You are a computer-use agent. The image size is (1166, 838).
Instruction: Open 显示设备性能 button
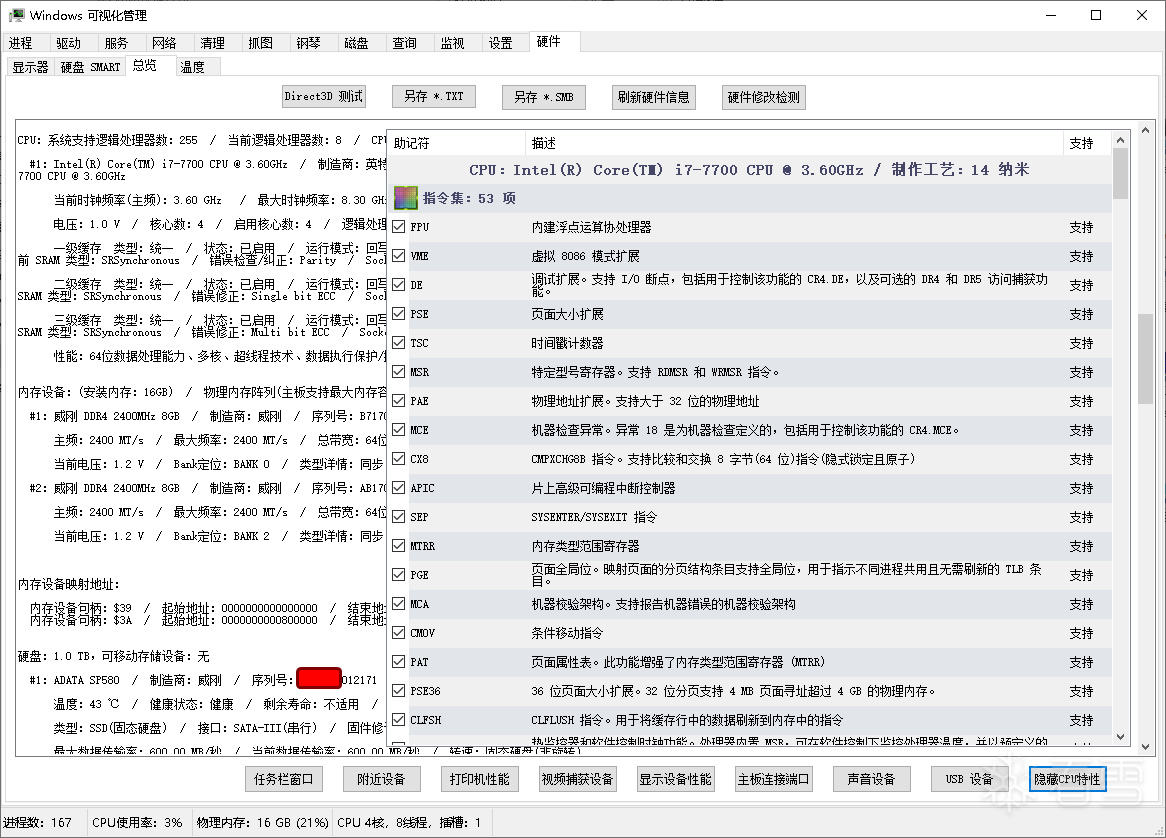pyautogui.click(x=676, y=779)
